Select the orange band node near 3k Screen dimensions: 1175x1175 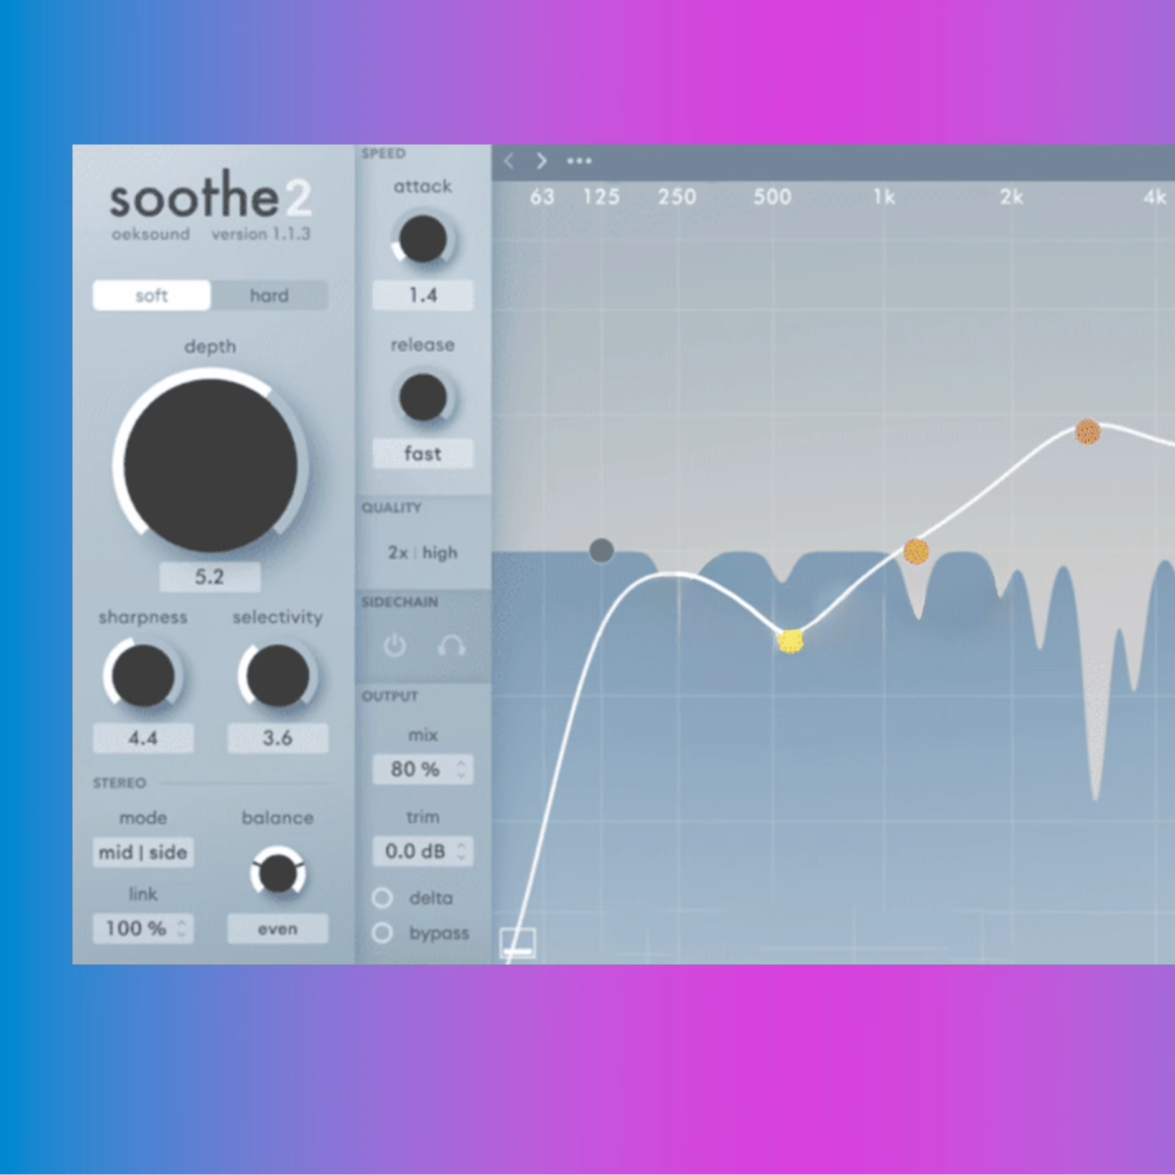(1087, 432)
